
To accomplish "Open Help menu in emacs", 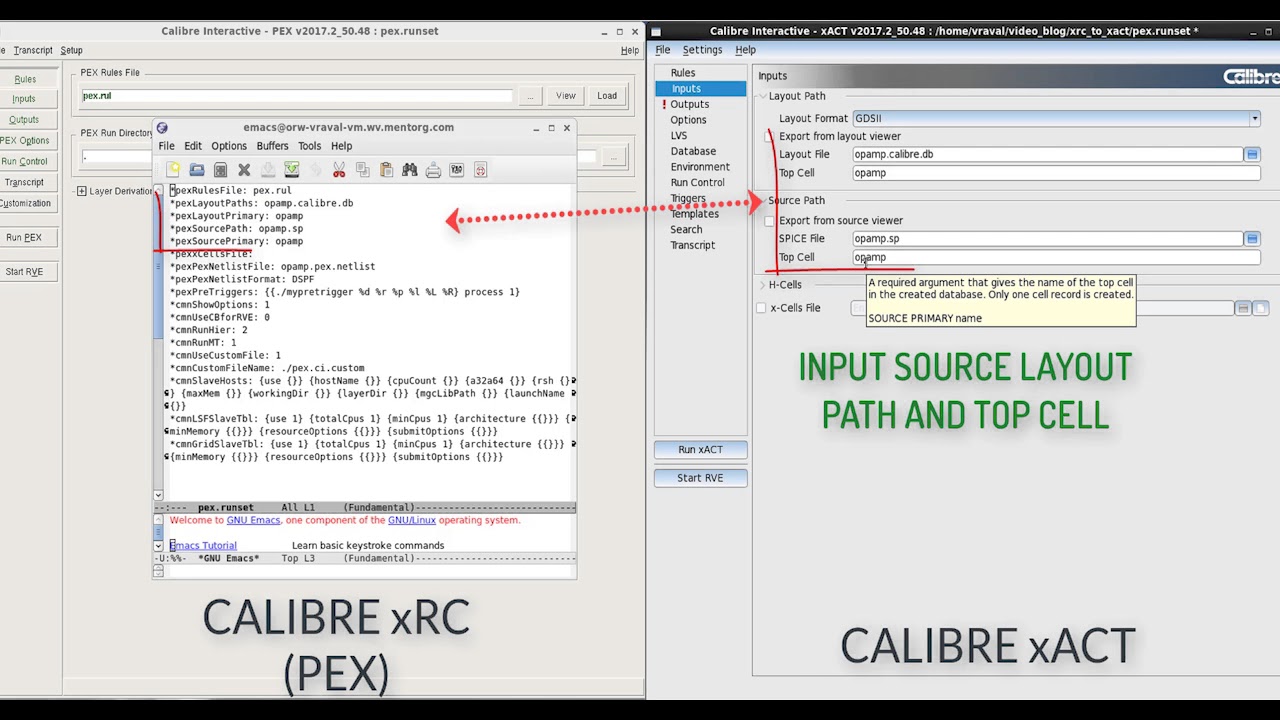I will [341, 146].
